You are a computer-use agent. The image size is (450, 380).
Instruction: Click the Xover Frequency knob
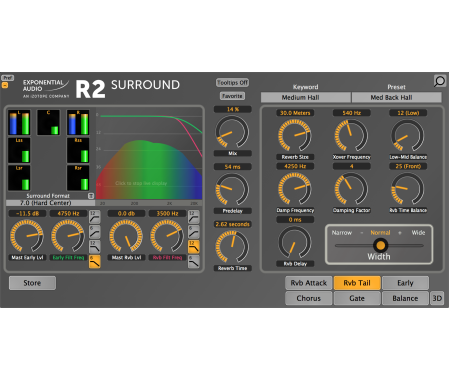pos(351,135)
